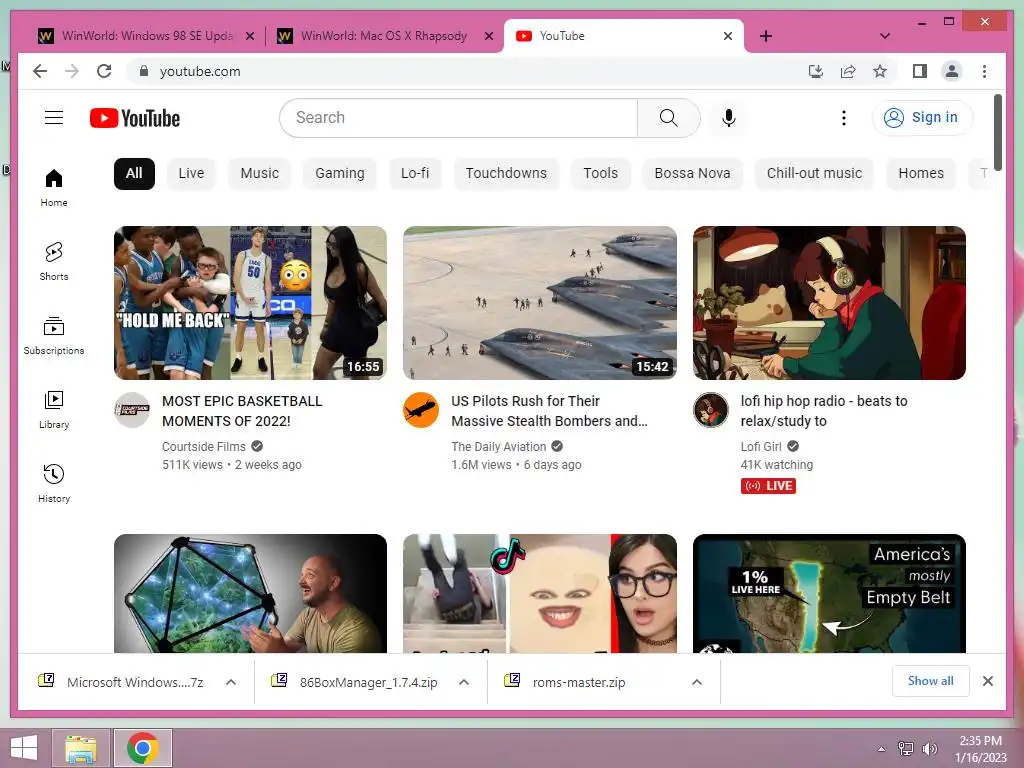Image resolution: width=1024 pixels, height=768 pixels.
Task: Open the roms-master.zip download
Action: pos(566,682)
